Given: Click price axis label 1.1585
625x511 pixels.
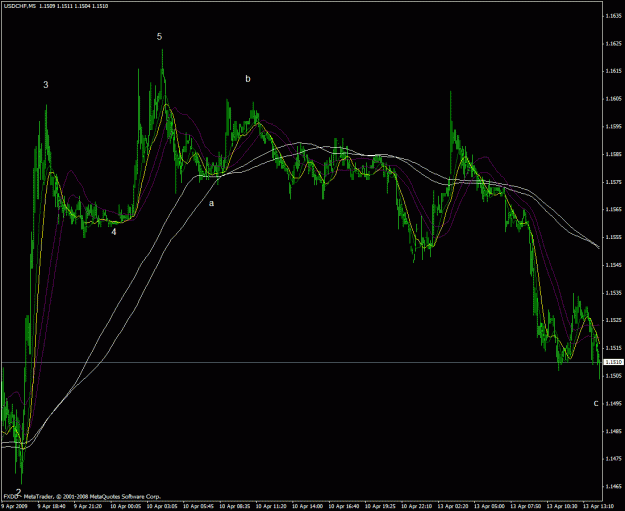Looking at the screenshot, I should (x=613, y=154).
